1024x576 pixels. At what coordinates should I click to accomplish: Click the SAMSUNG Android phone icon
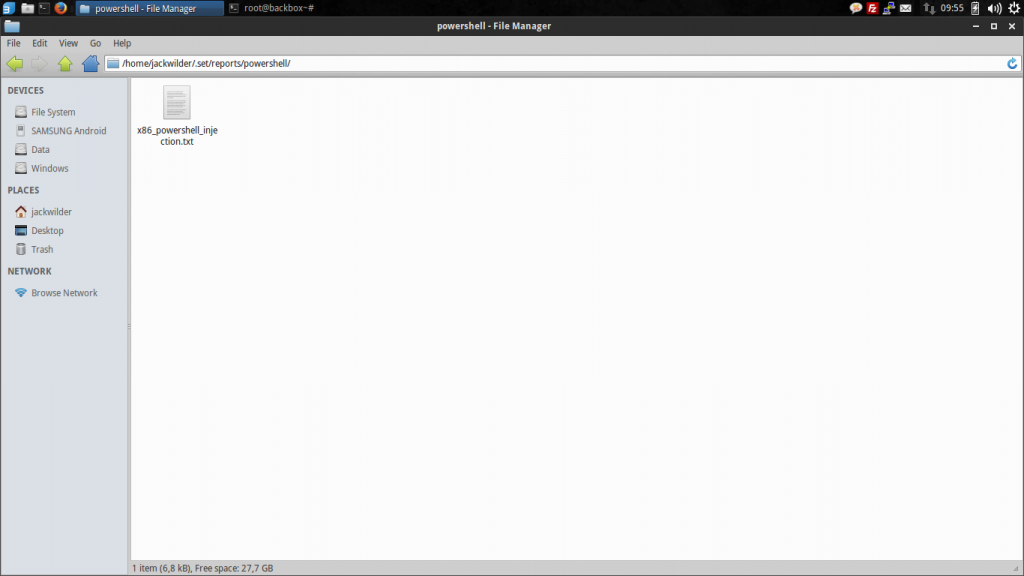point(21,131)
